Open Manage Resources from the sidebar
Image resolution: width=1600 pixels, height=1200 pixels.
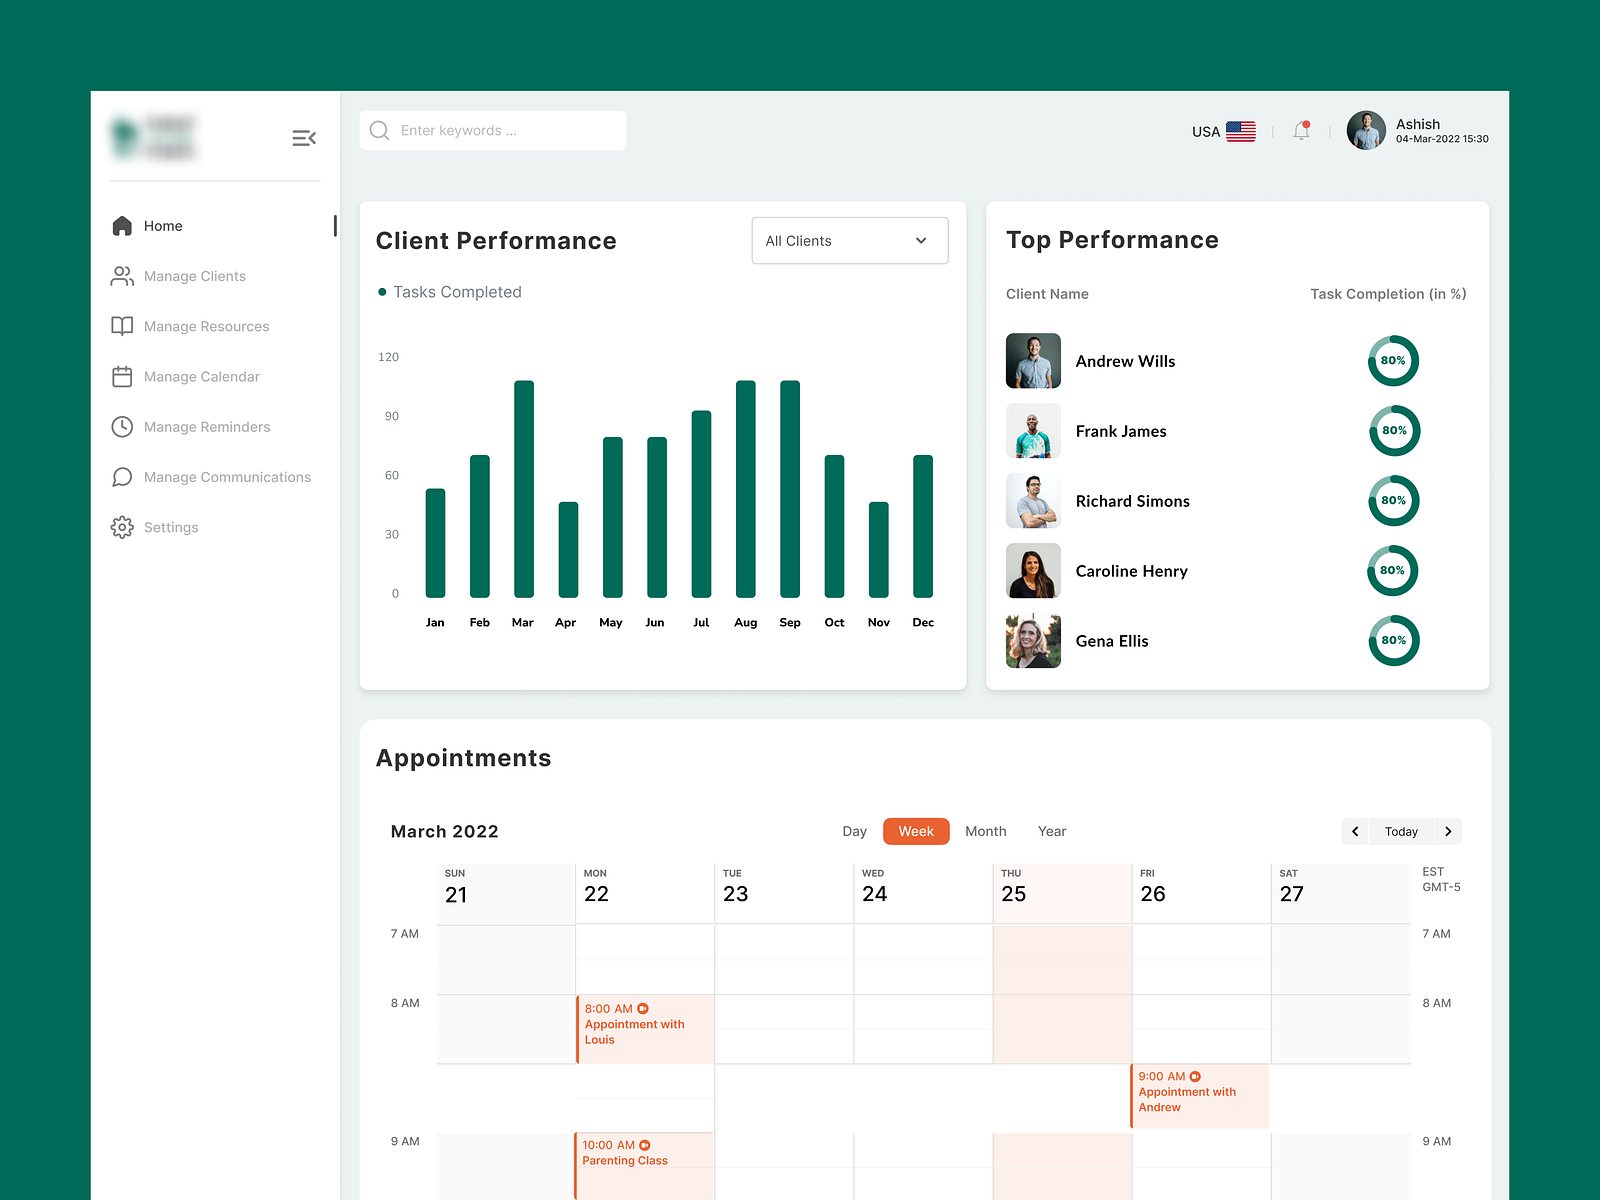[205, 326]
